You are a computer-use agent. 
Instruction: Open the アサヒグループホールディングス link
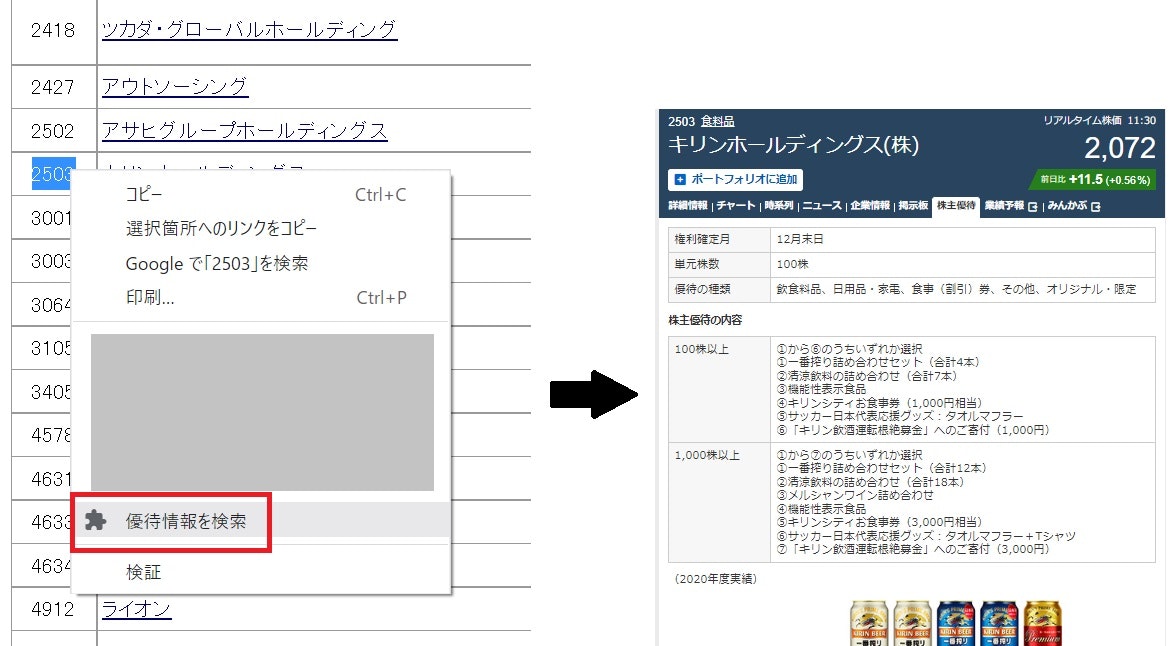pos(244,131)
